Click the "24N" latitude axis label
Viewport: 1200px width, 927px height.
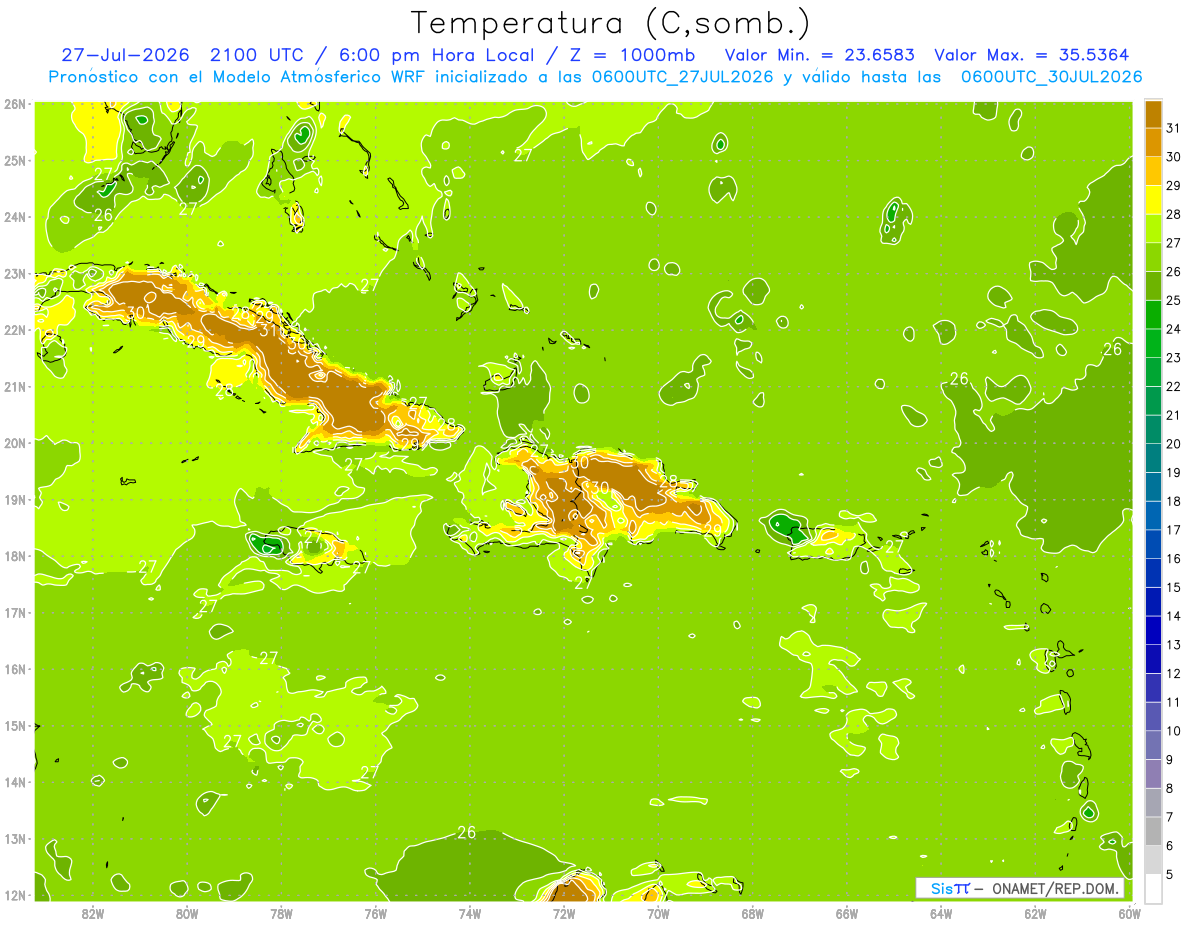pyautogui.click(x=15, y=217)
